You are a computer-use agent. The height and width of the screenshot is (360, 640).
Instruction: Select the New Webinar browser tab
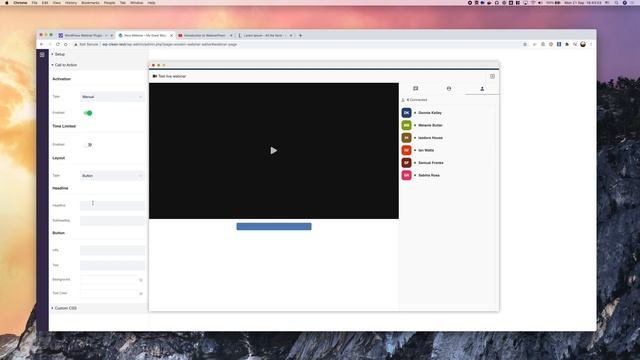[145, 36]
